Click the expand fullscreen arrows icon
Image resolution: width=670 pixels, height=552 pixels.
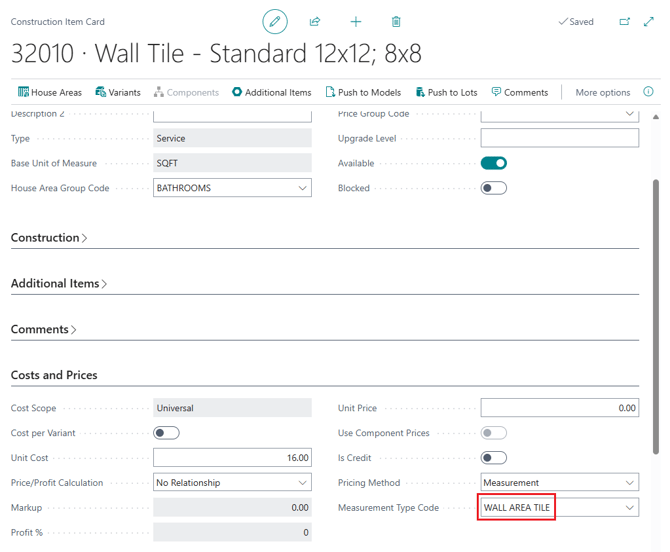[649, 21]
